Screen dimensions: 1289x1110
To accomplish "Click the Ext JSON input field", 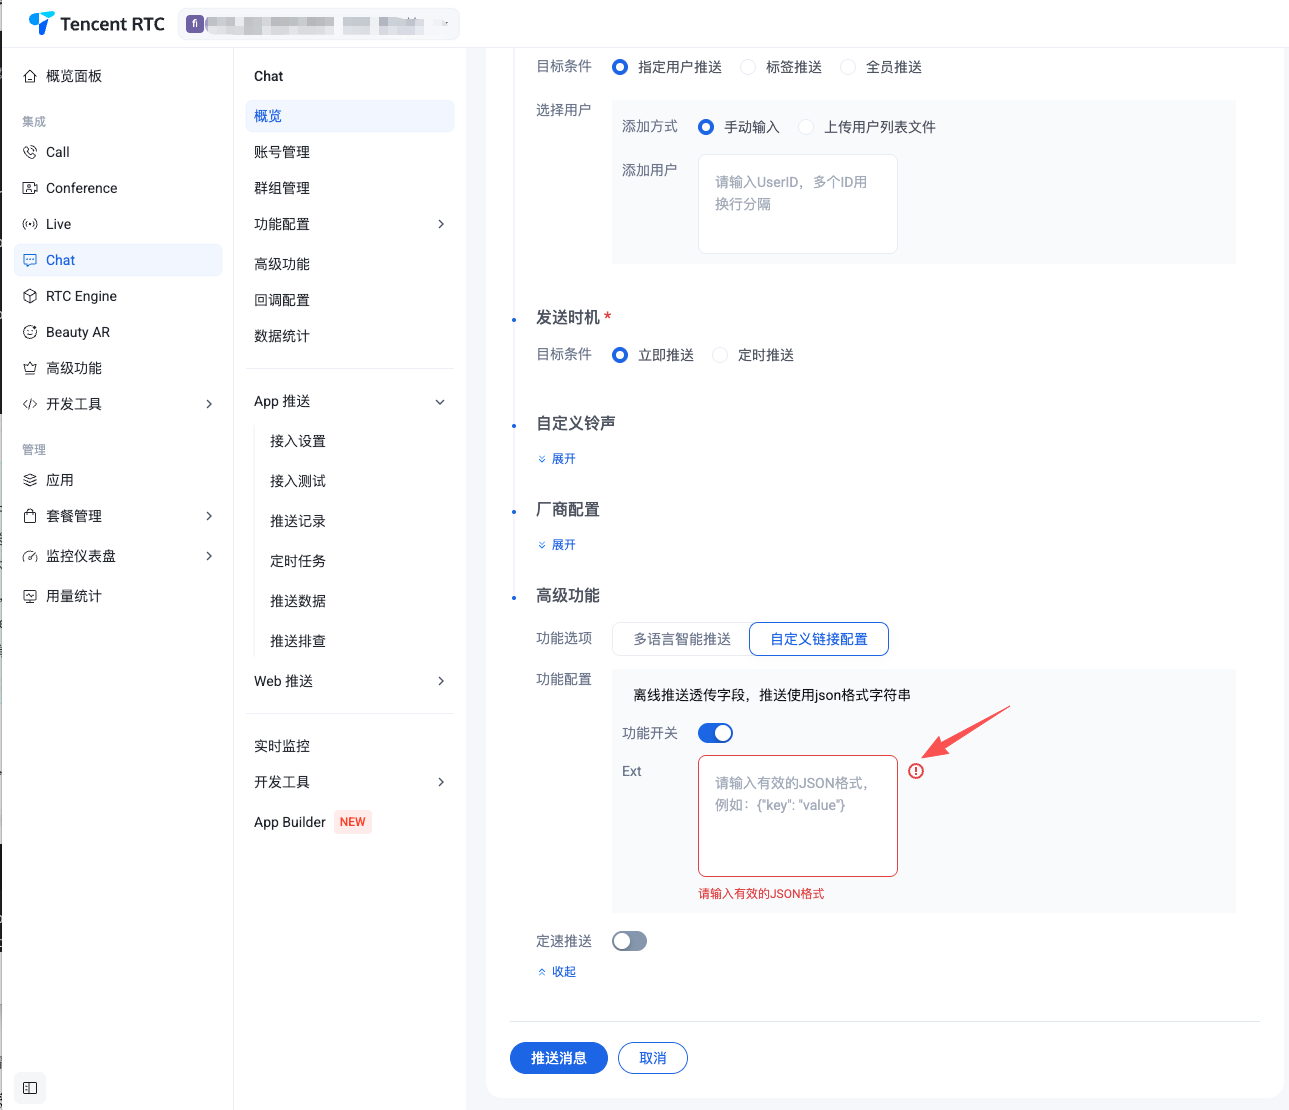I will [x=797, y=816].
